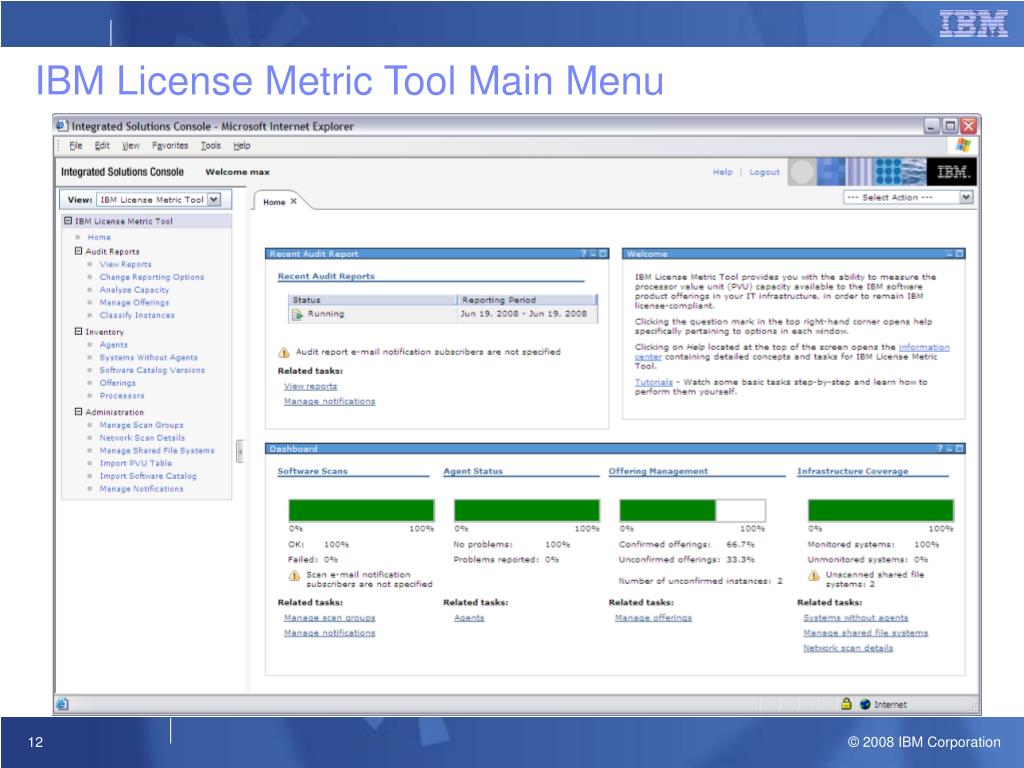
Task: Open Systems Without Agents tree item
Action: (148, 357)
